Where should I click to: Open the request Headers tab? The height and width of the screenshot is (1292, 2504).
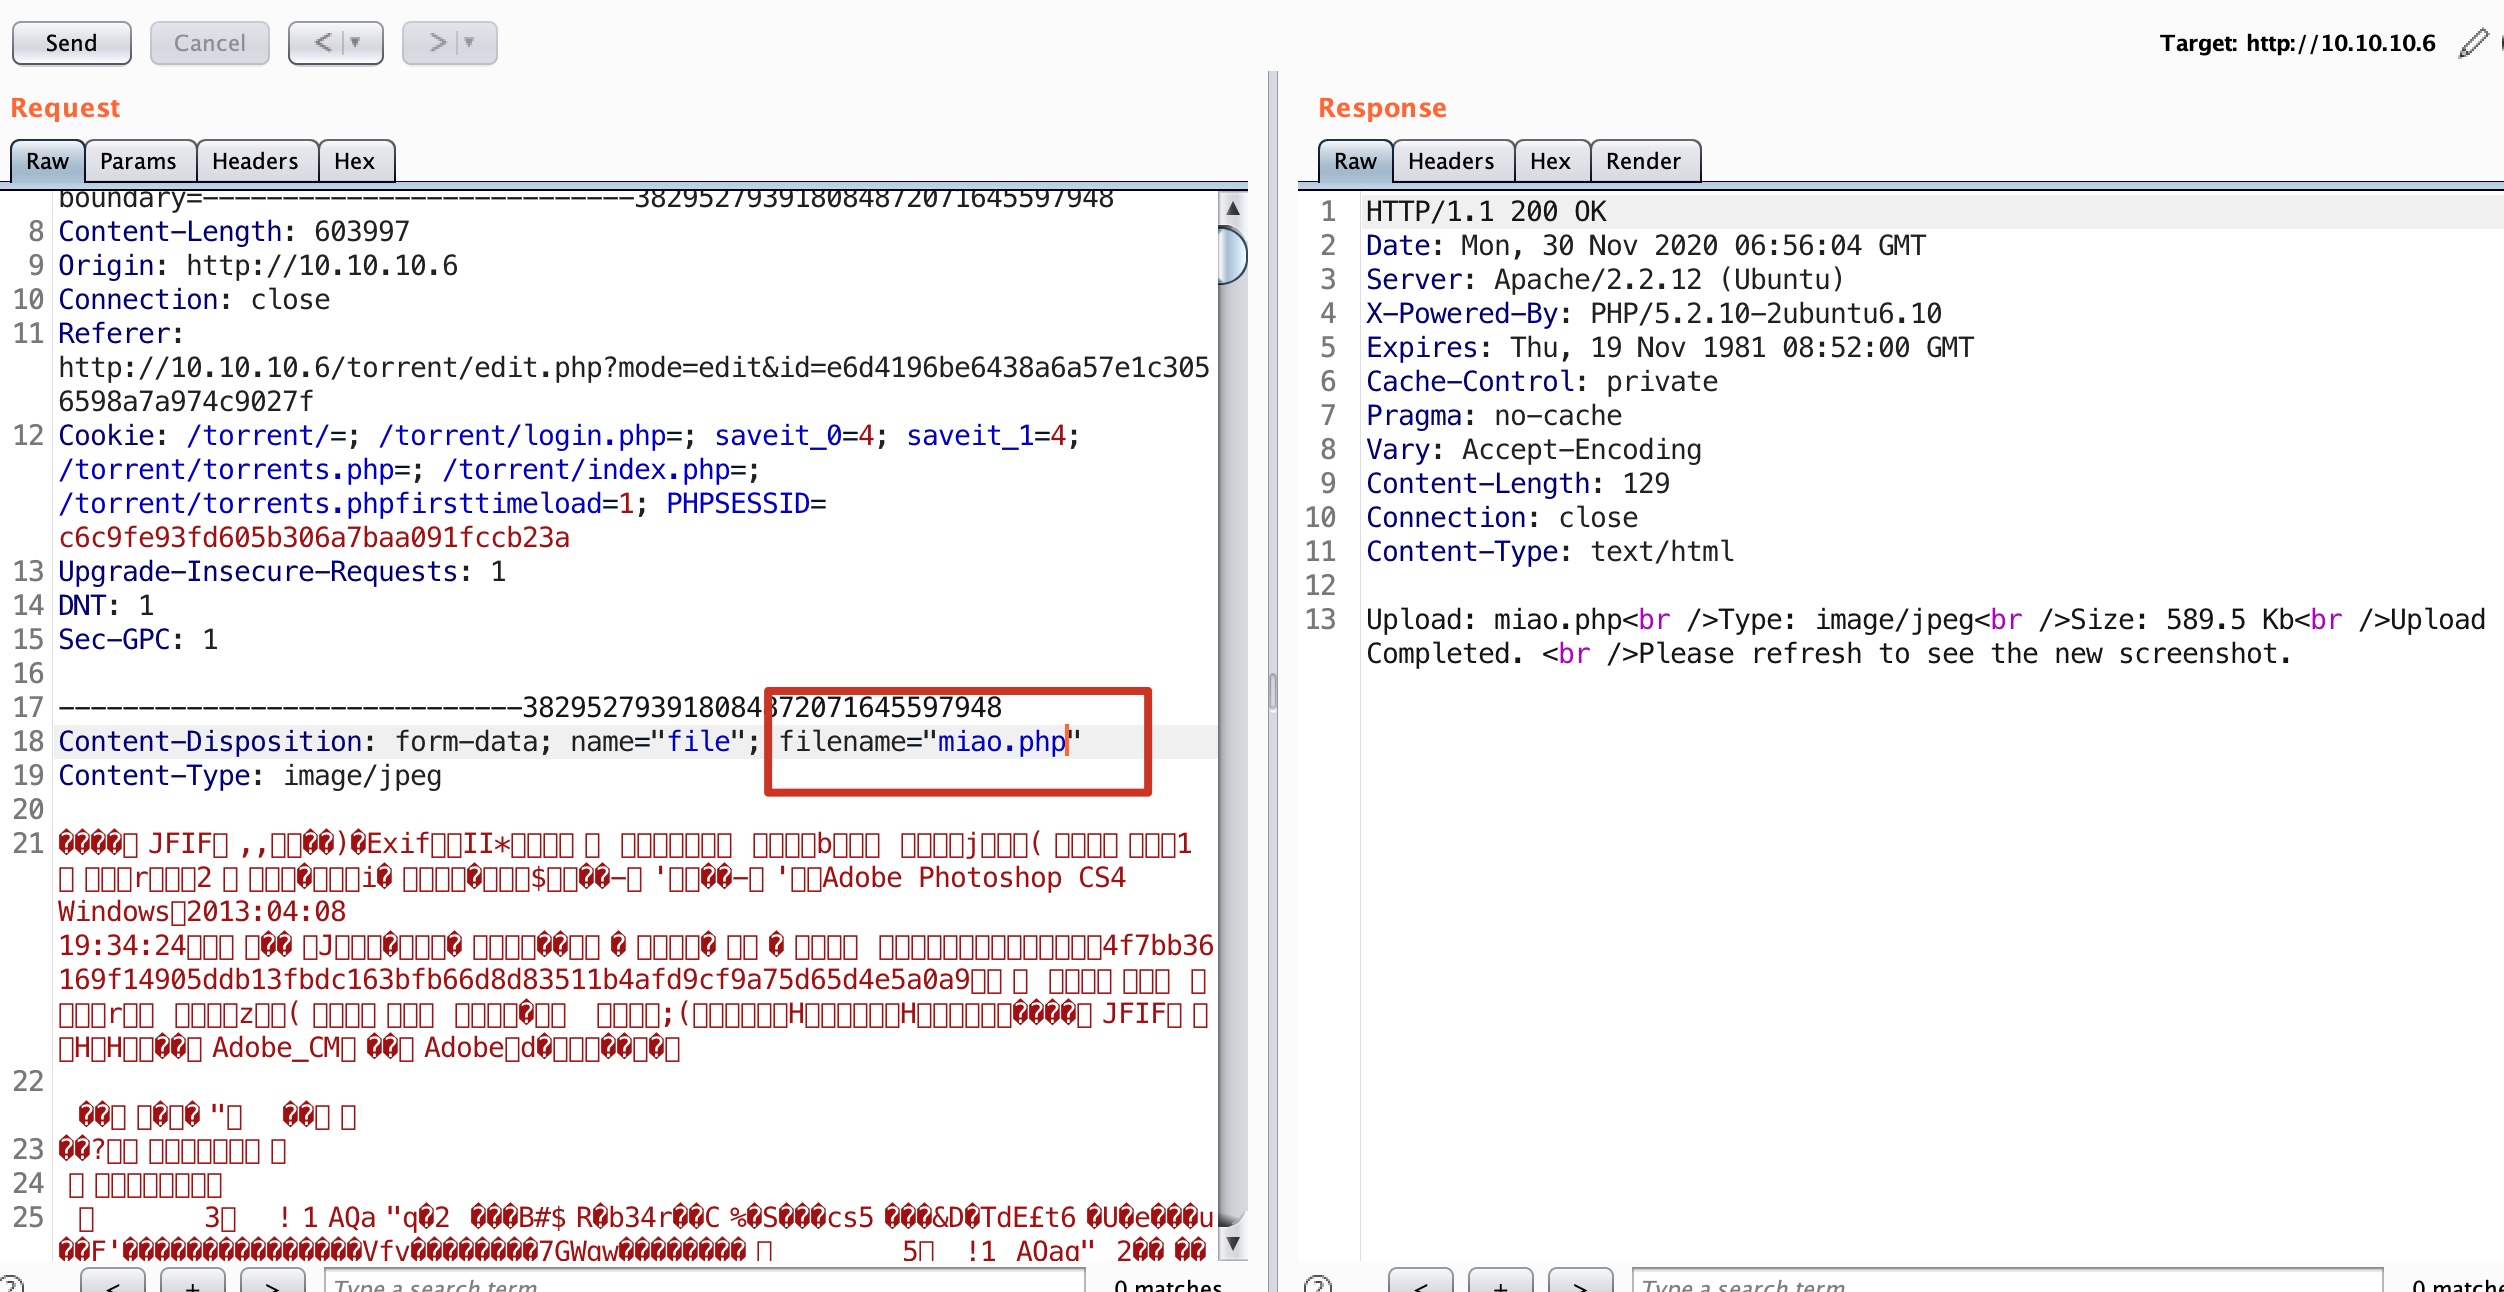(x=255, y=161)
